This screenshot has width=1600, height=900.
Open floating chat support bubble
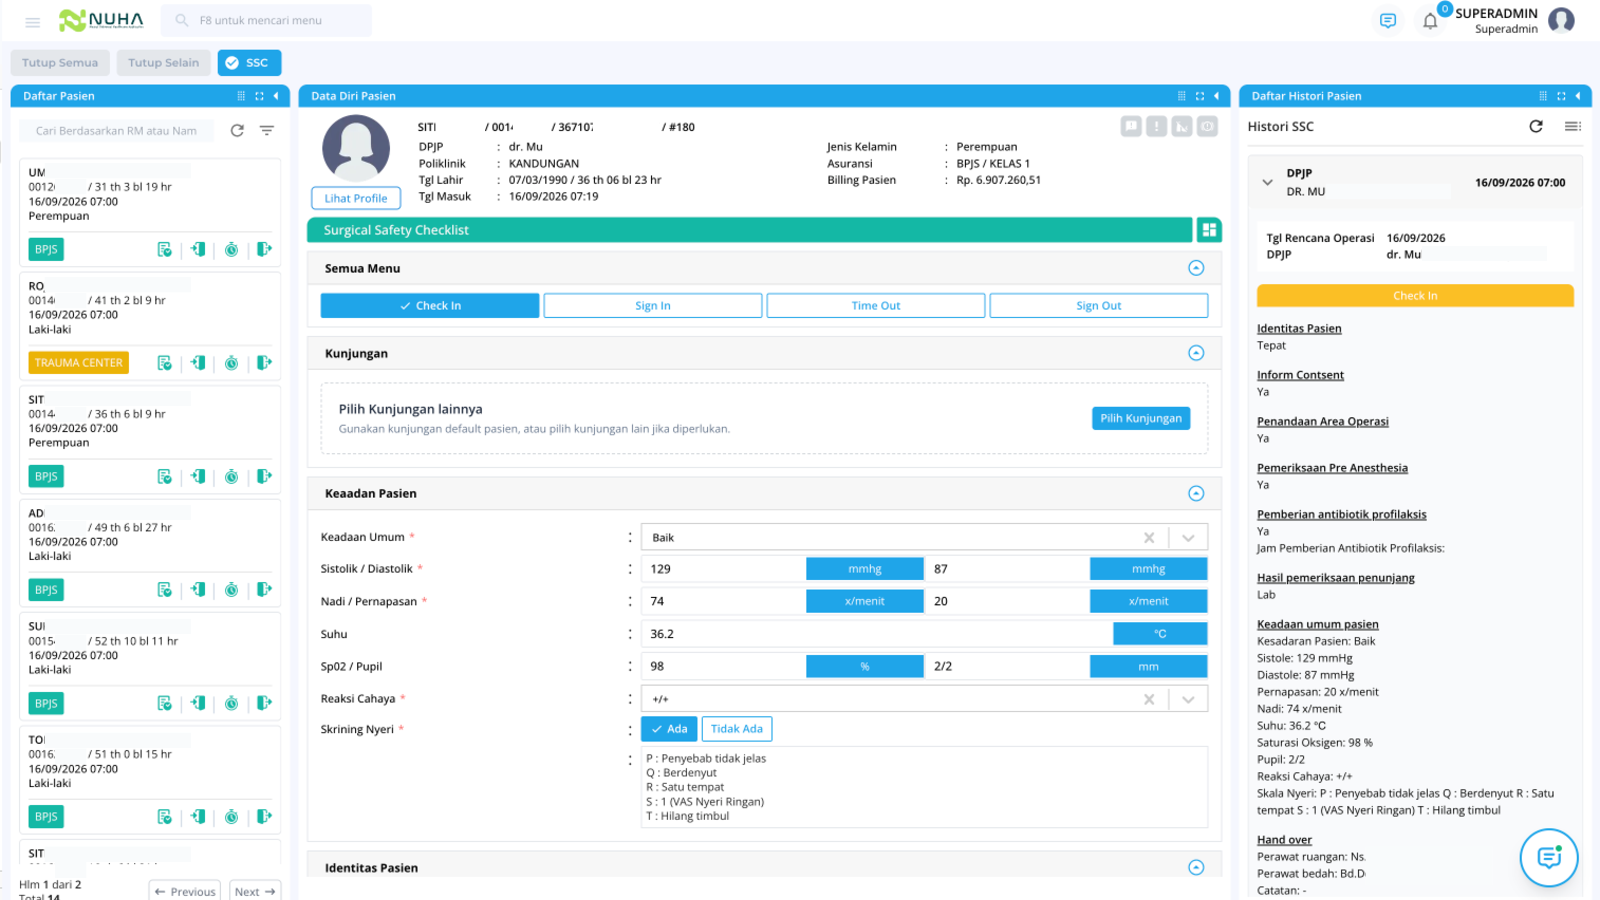pos(1549,857)
